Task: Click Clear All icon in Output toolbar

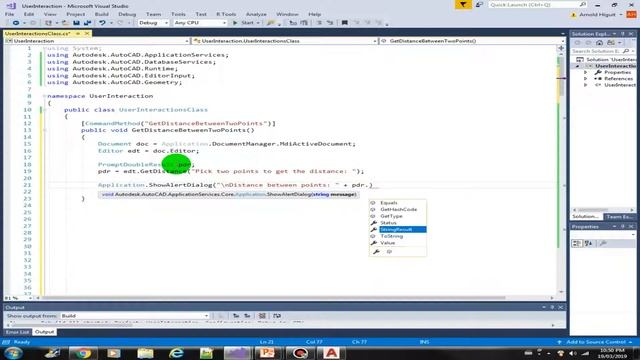Action: (262, 316)
